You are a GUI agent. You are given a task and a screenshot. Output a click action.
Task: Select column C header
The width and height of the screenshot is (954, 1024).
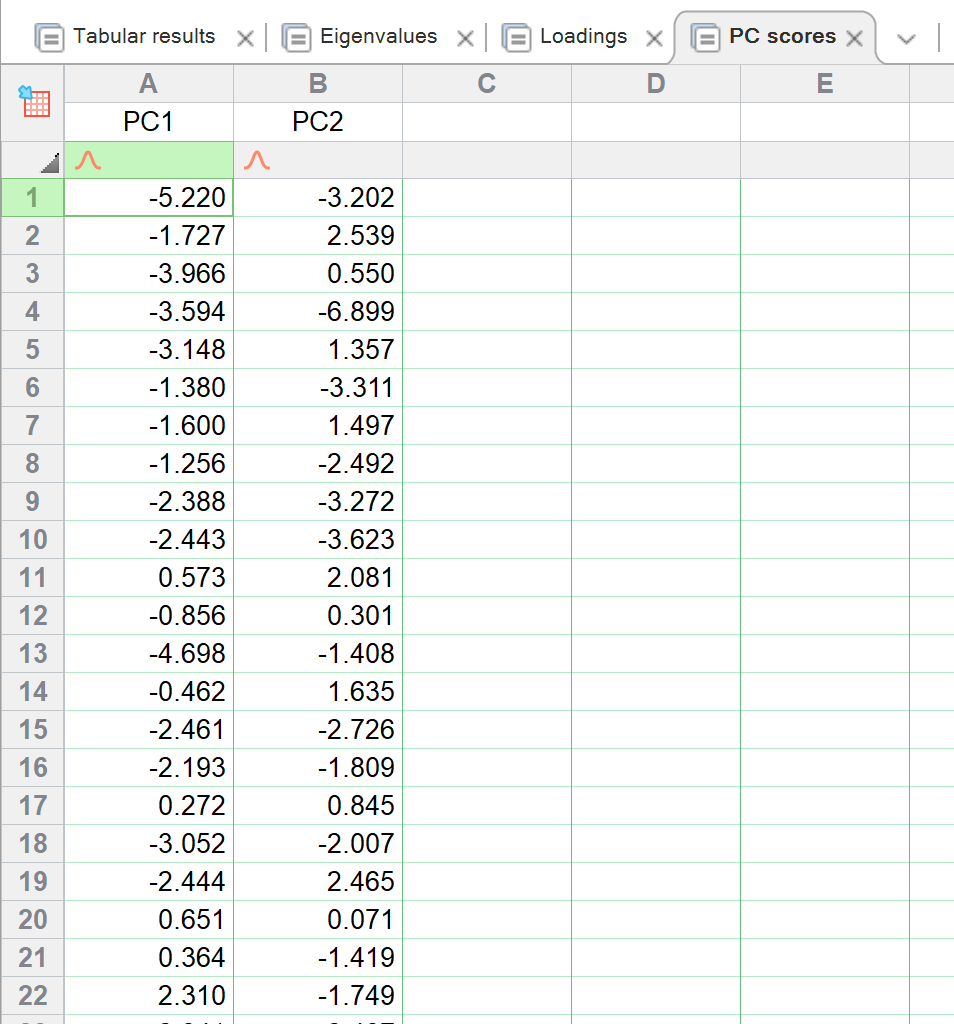coord(486,84)
